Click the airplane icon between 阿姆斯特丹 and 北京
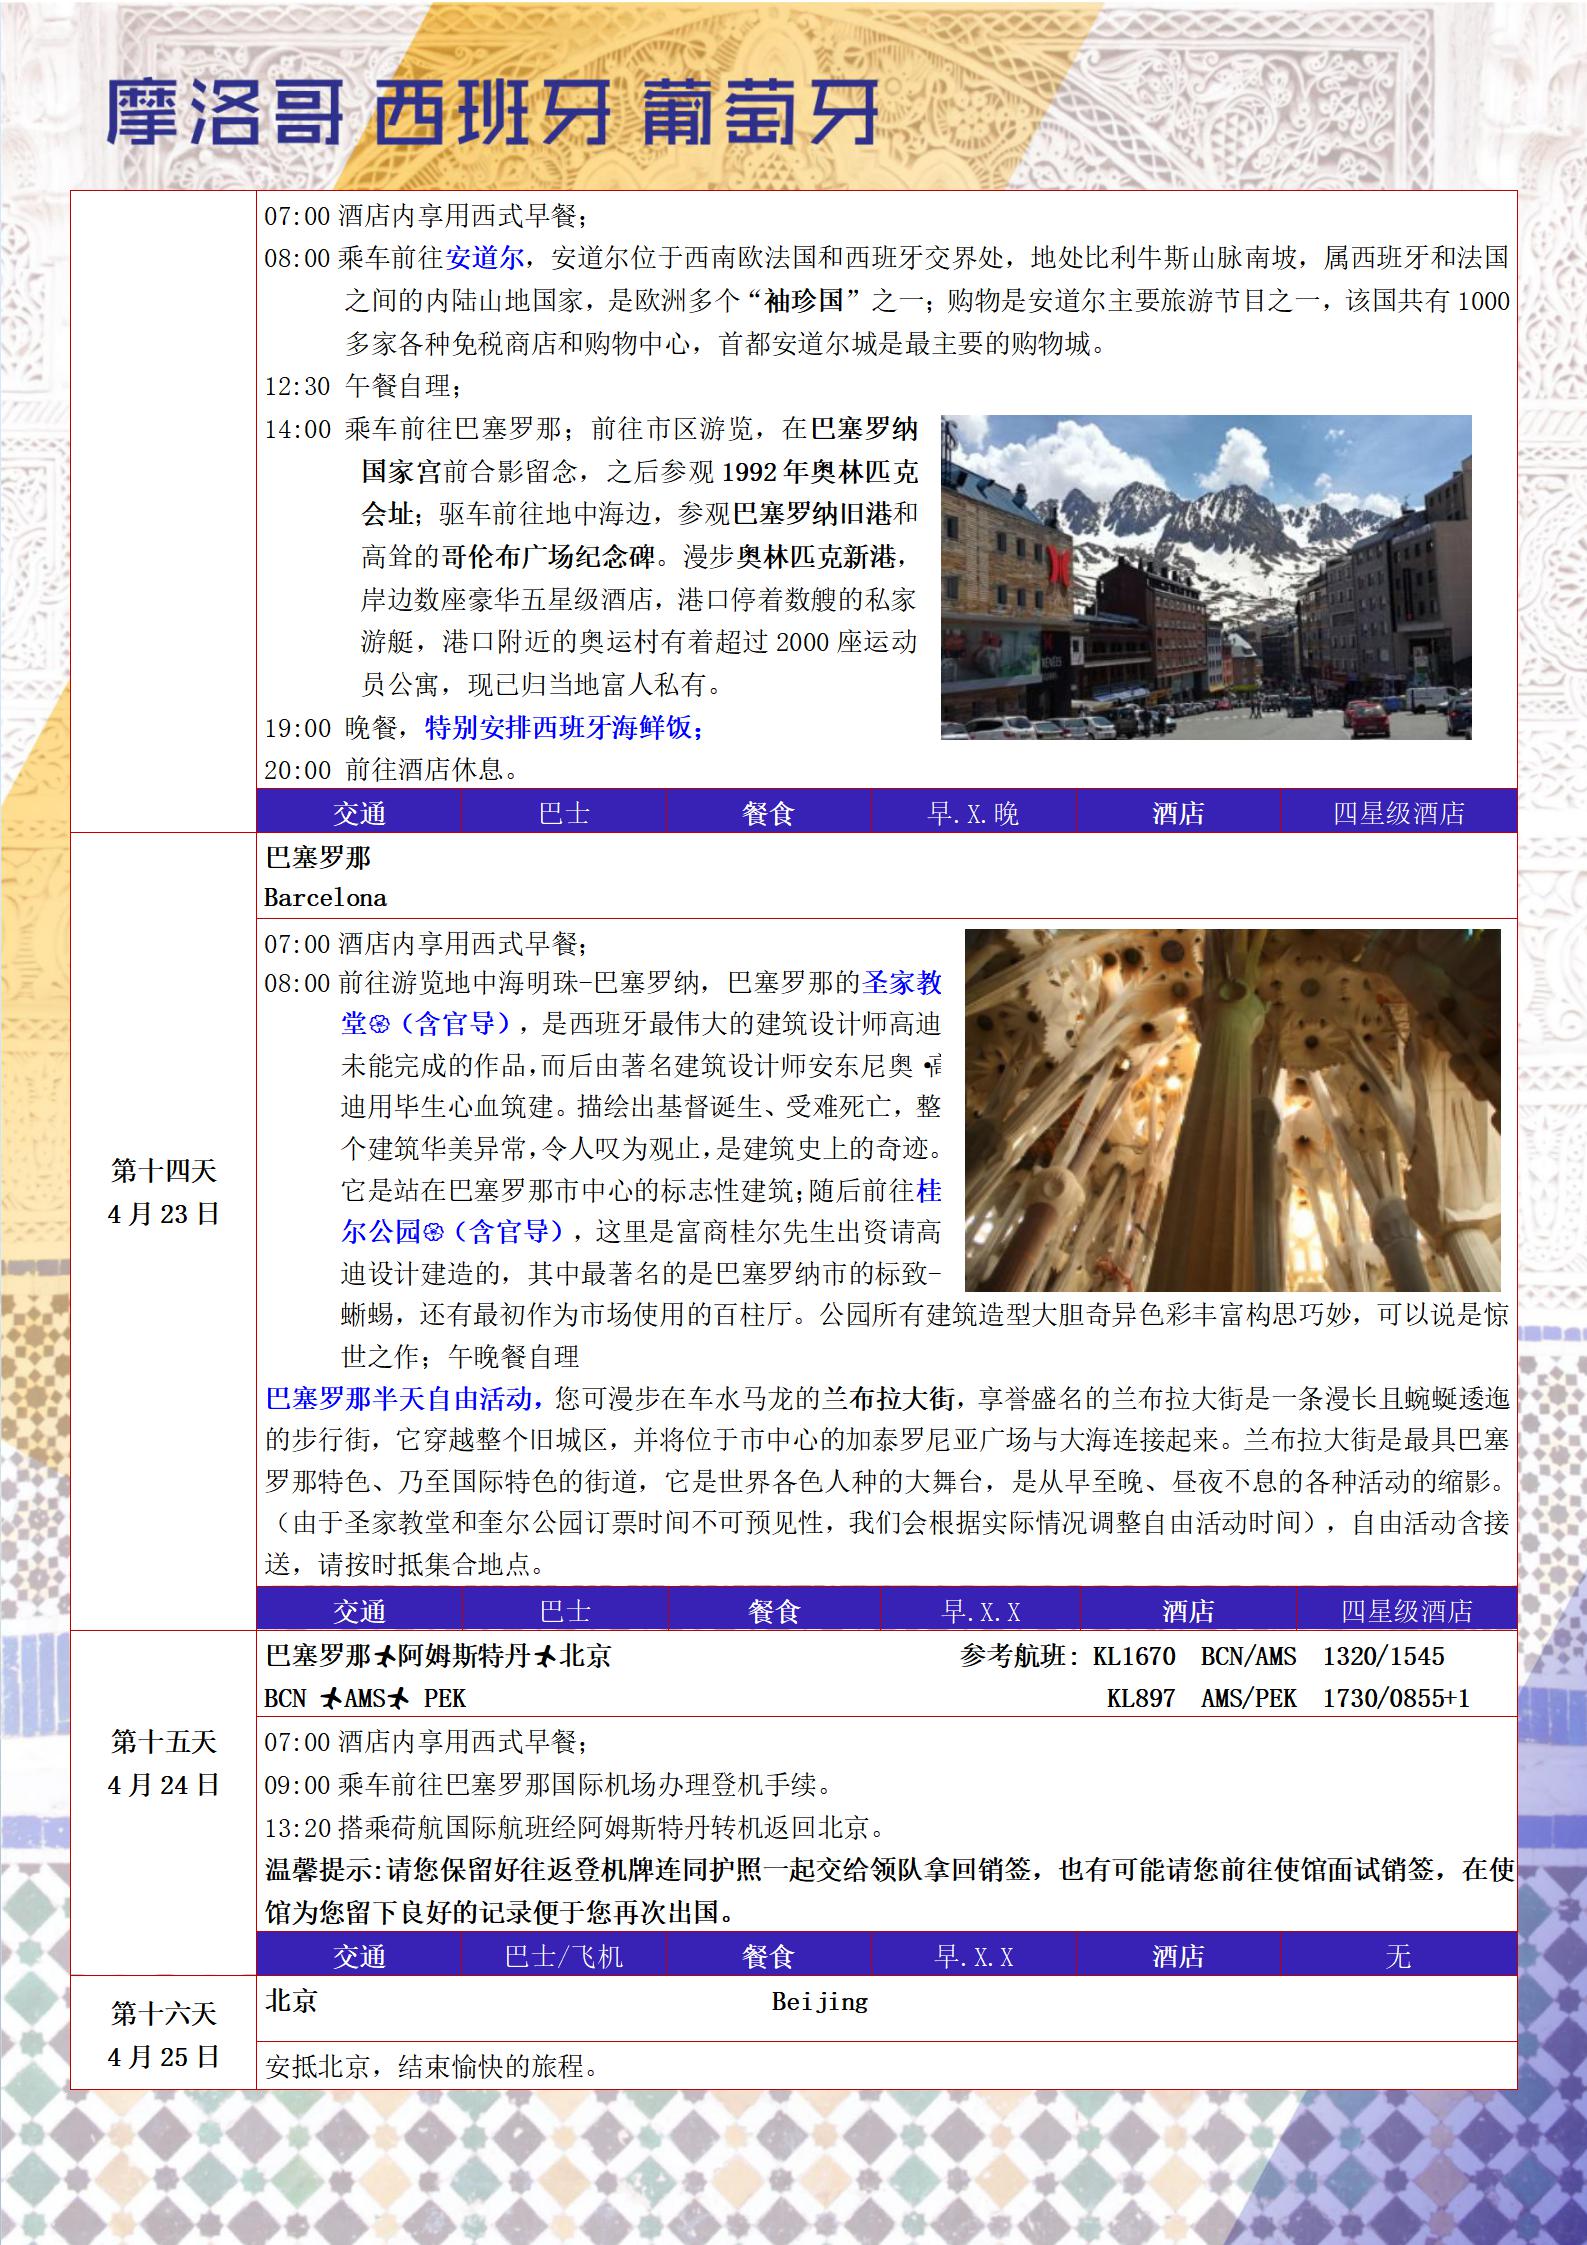This screenshot has width=1587, height=2245. coord(544,1657)
